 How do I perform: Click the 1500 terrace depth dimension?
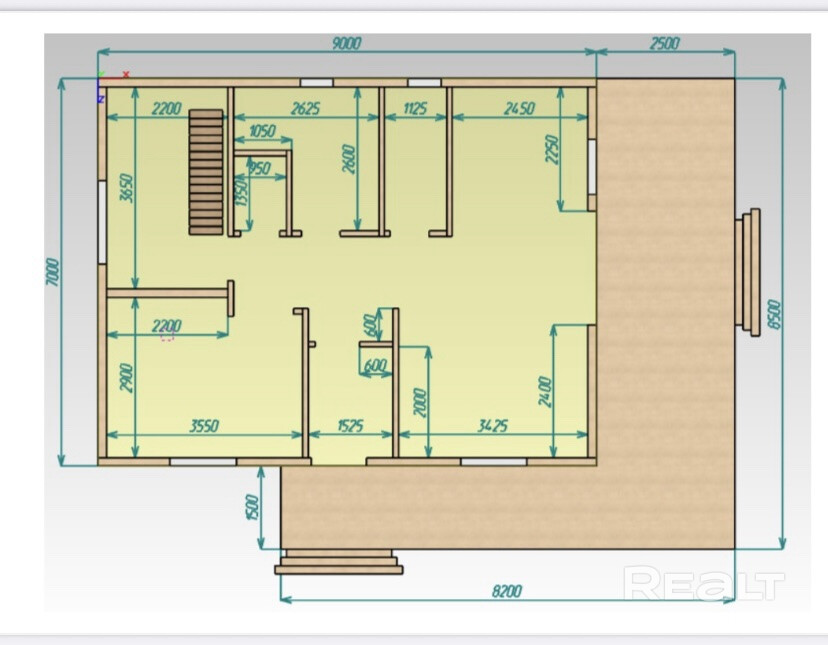(252, 506)
